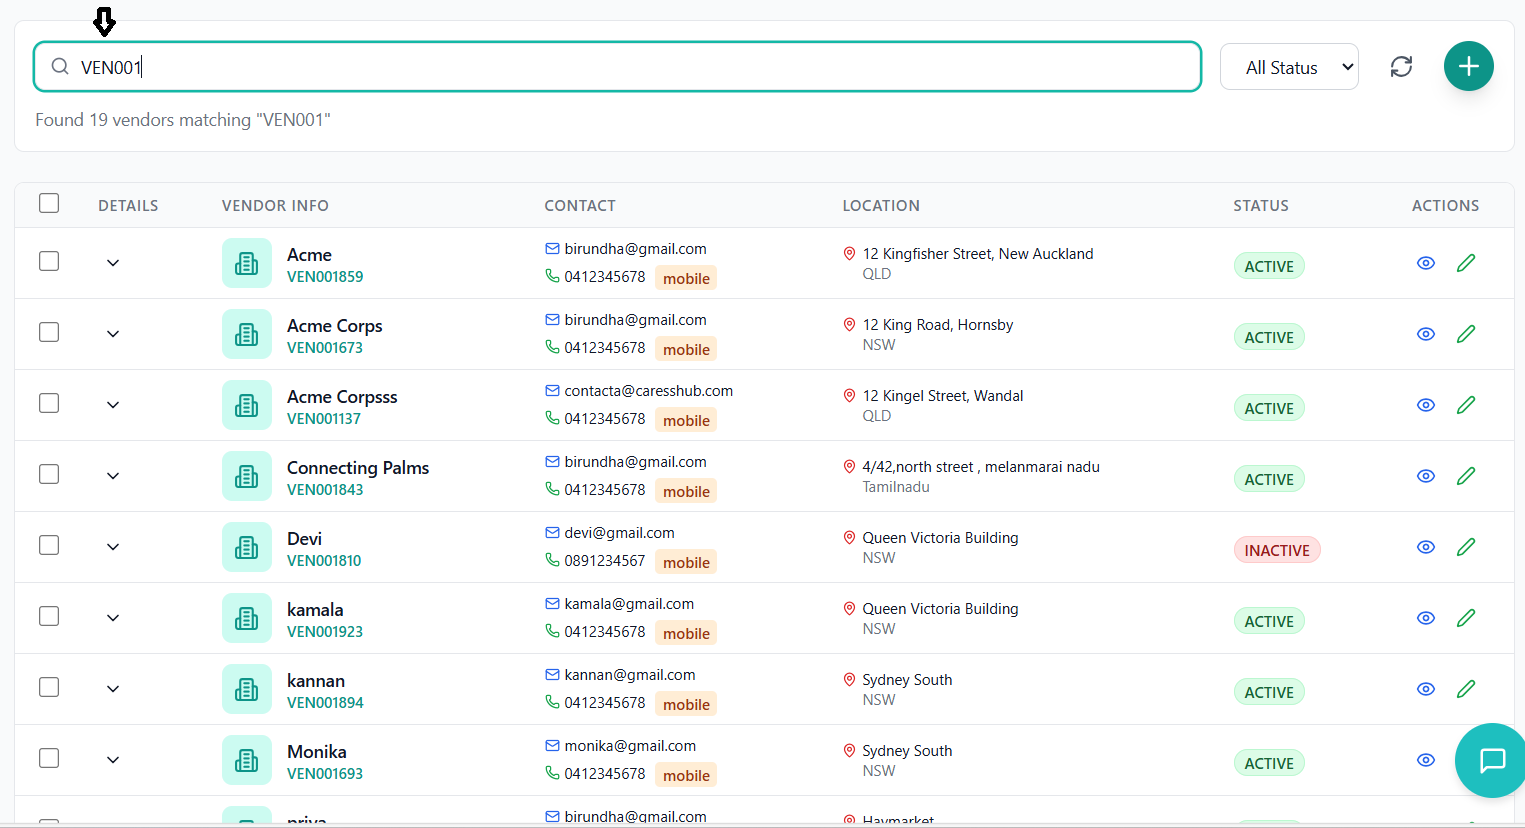Click the search magnifier icon
Screen dimensions: 1525x828
(x=59, y=66)
